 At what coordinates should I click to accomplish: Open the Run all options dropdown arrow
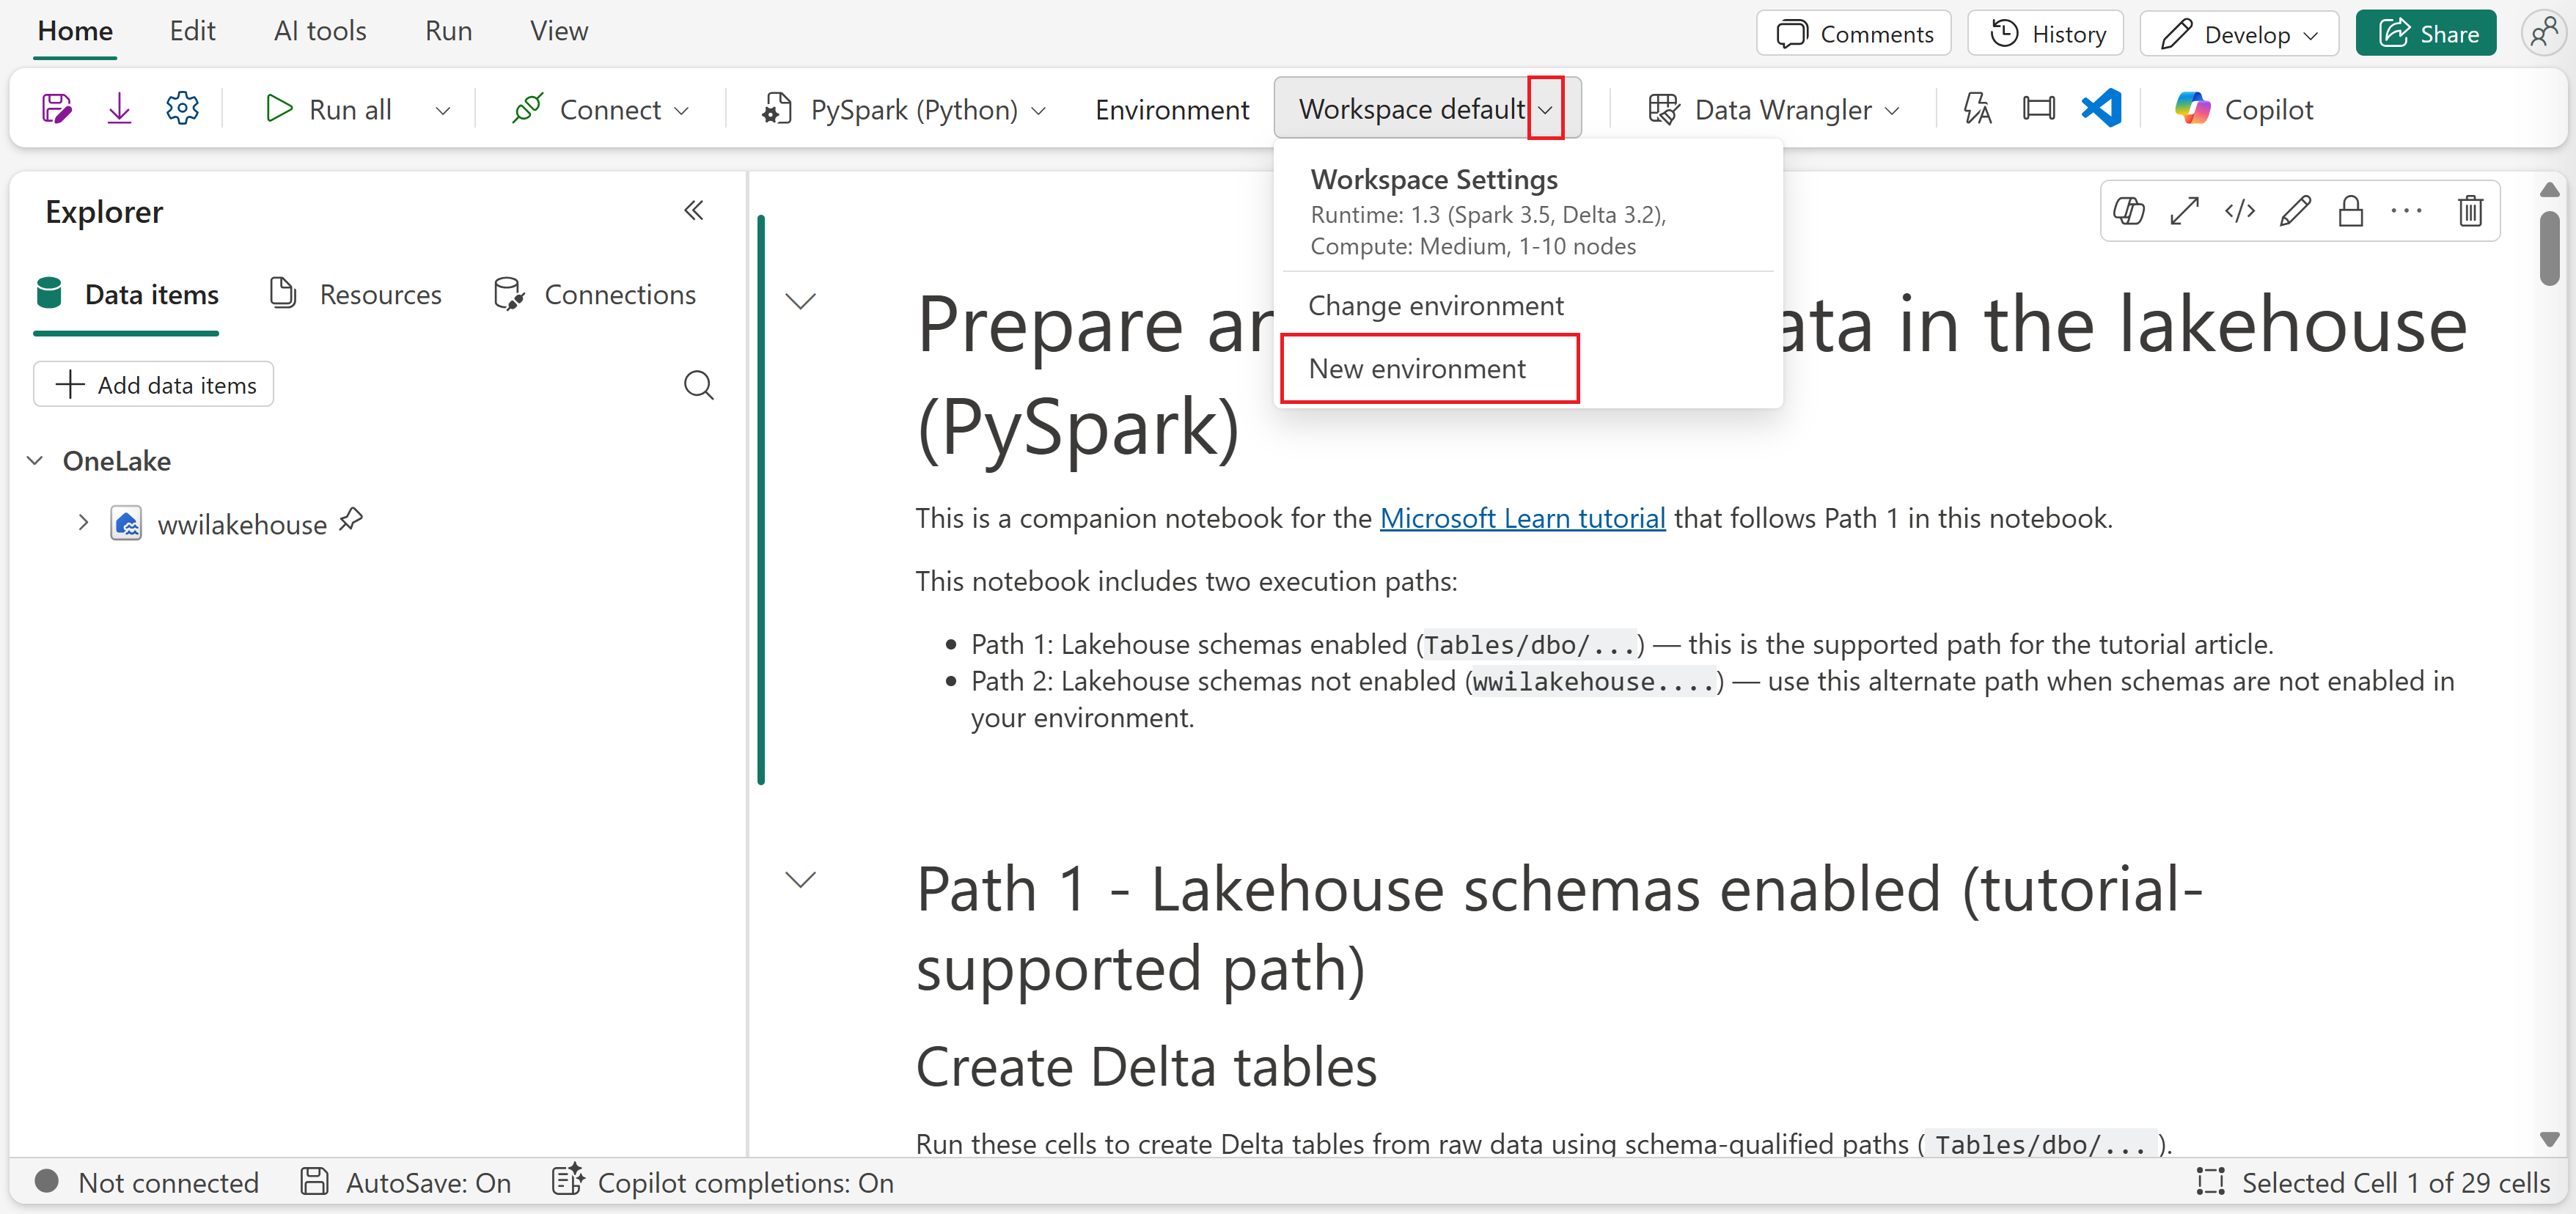tap(442, 110)
